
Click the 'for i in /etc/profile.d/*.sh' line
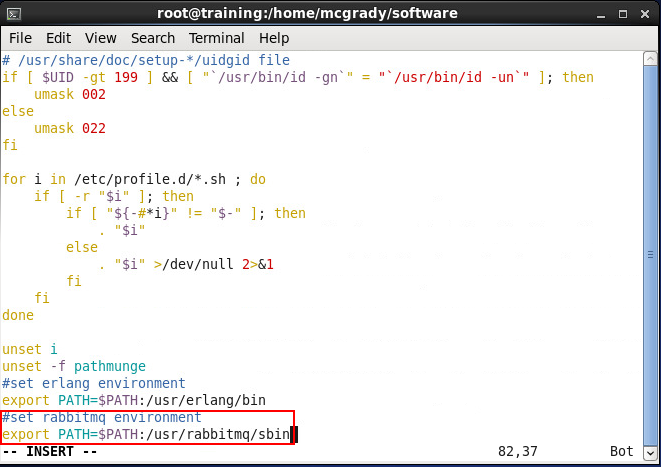click(134, 179)
